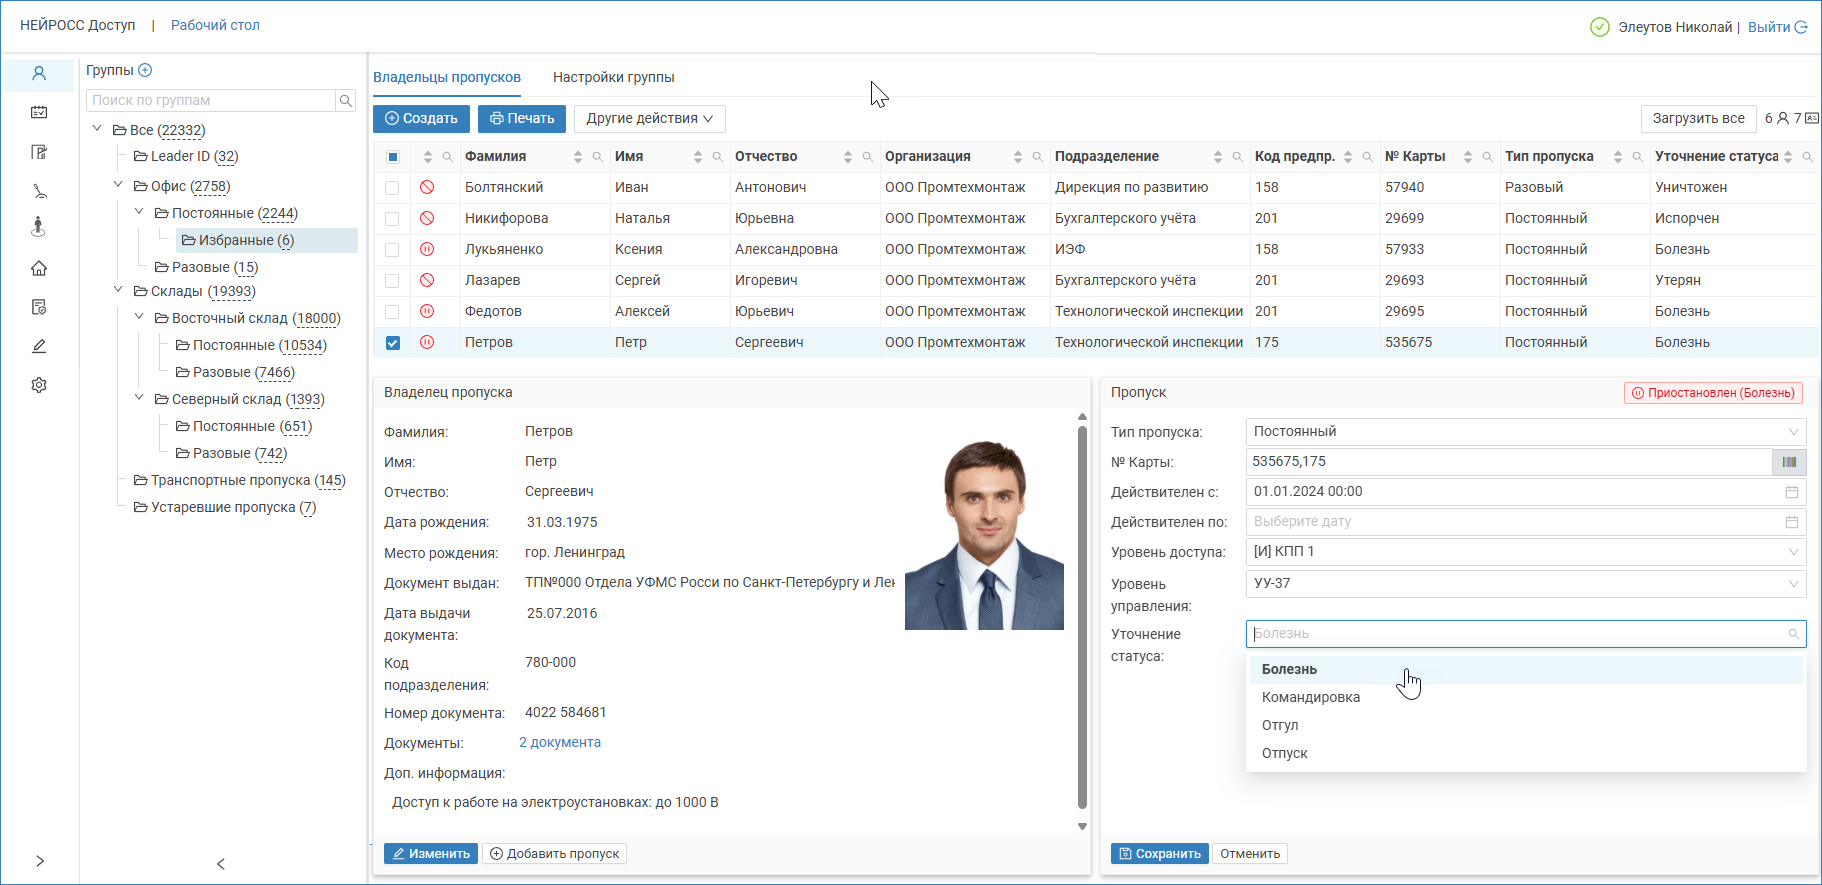
Task: Click the logout icon next to Выйти
Action: click(1801, 27)
